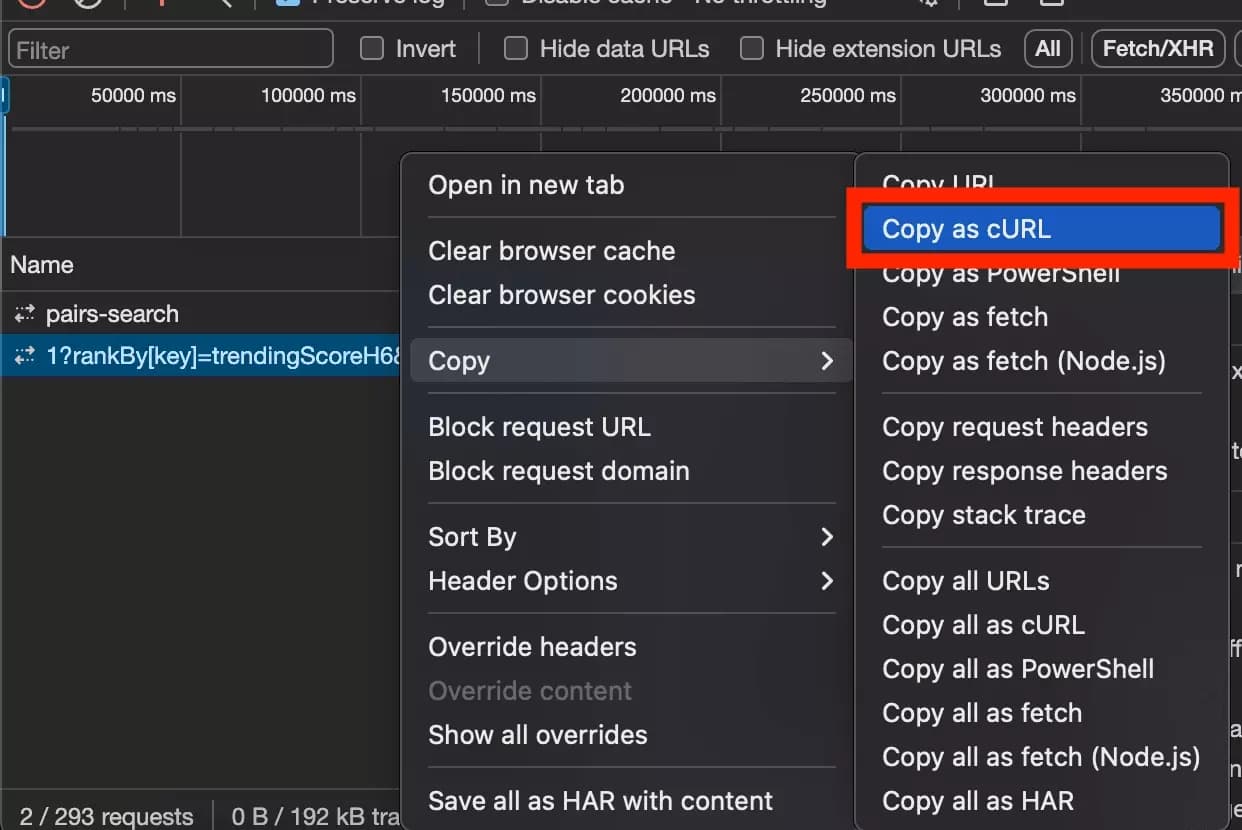Click the pairs-search request waterfall icon

coord(24,313)
